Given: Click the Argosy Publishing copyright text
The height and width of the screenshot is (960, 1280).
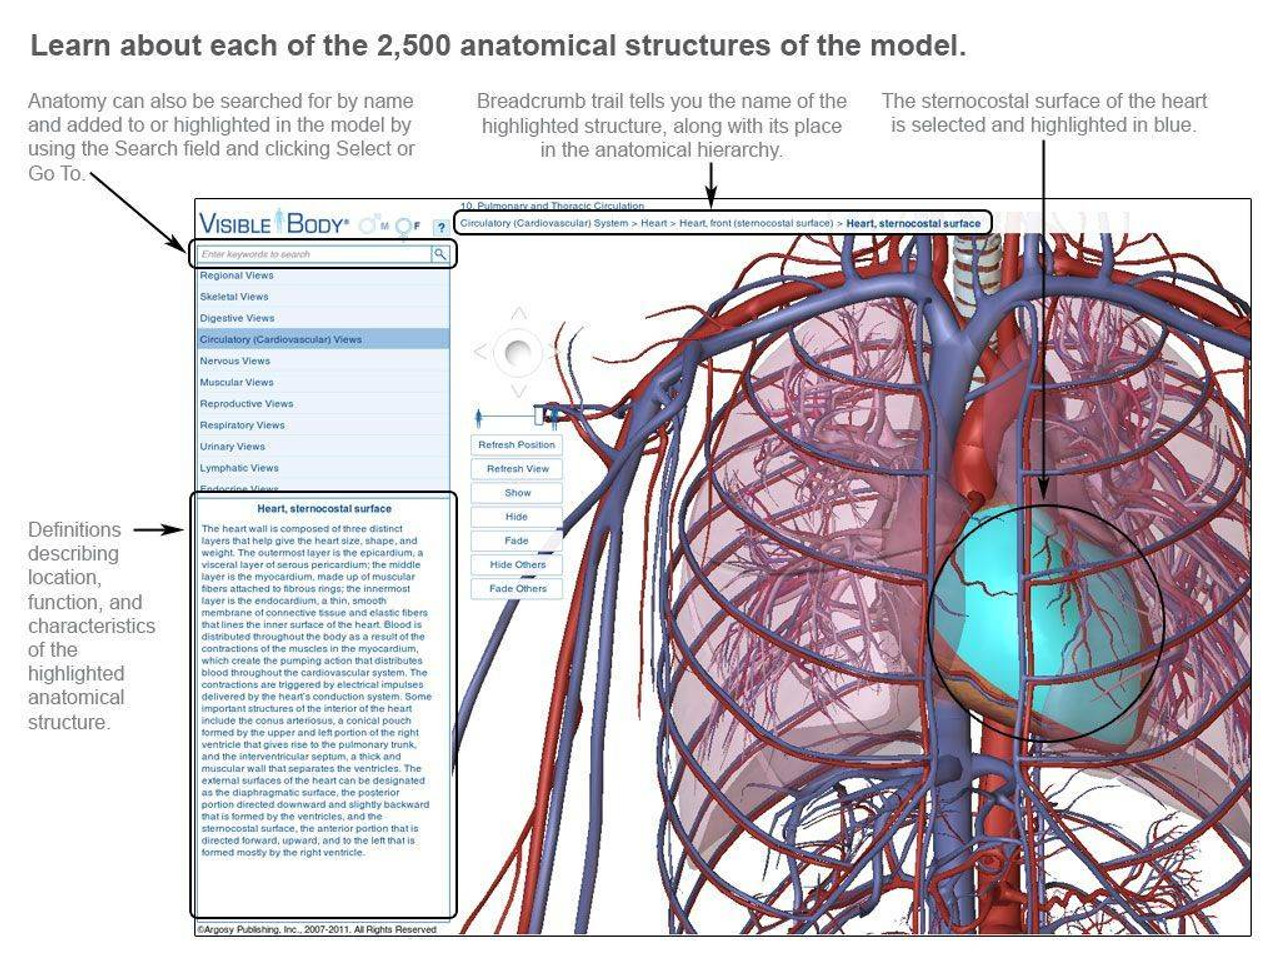Looking at the screenshot, I should (x=317, y=929).
